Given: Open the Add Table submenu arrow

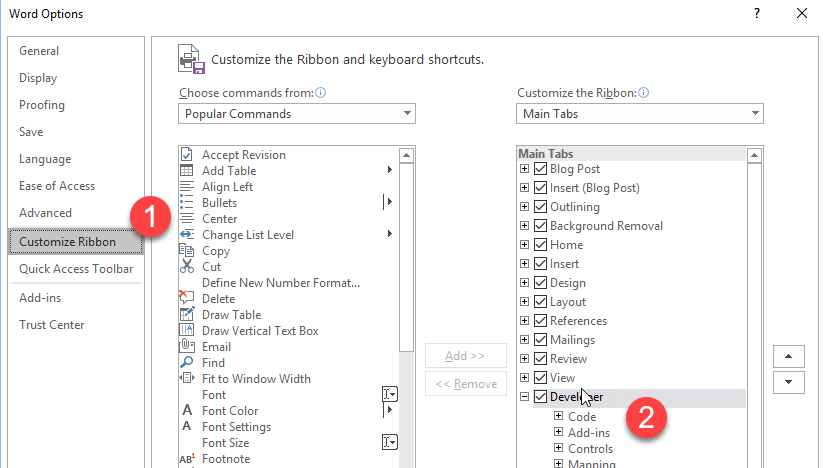Looking at the screenshot, I should click(x=389, y=169).
